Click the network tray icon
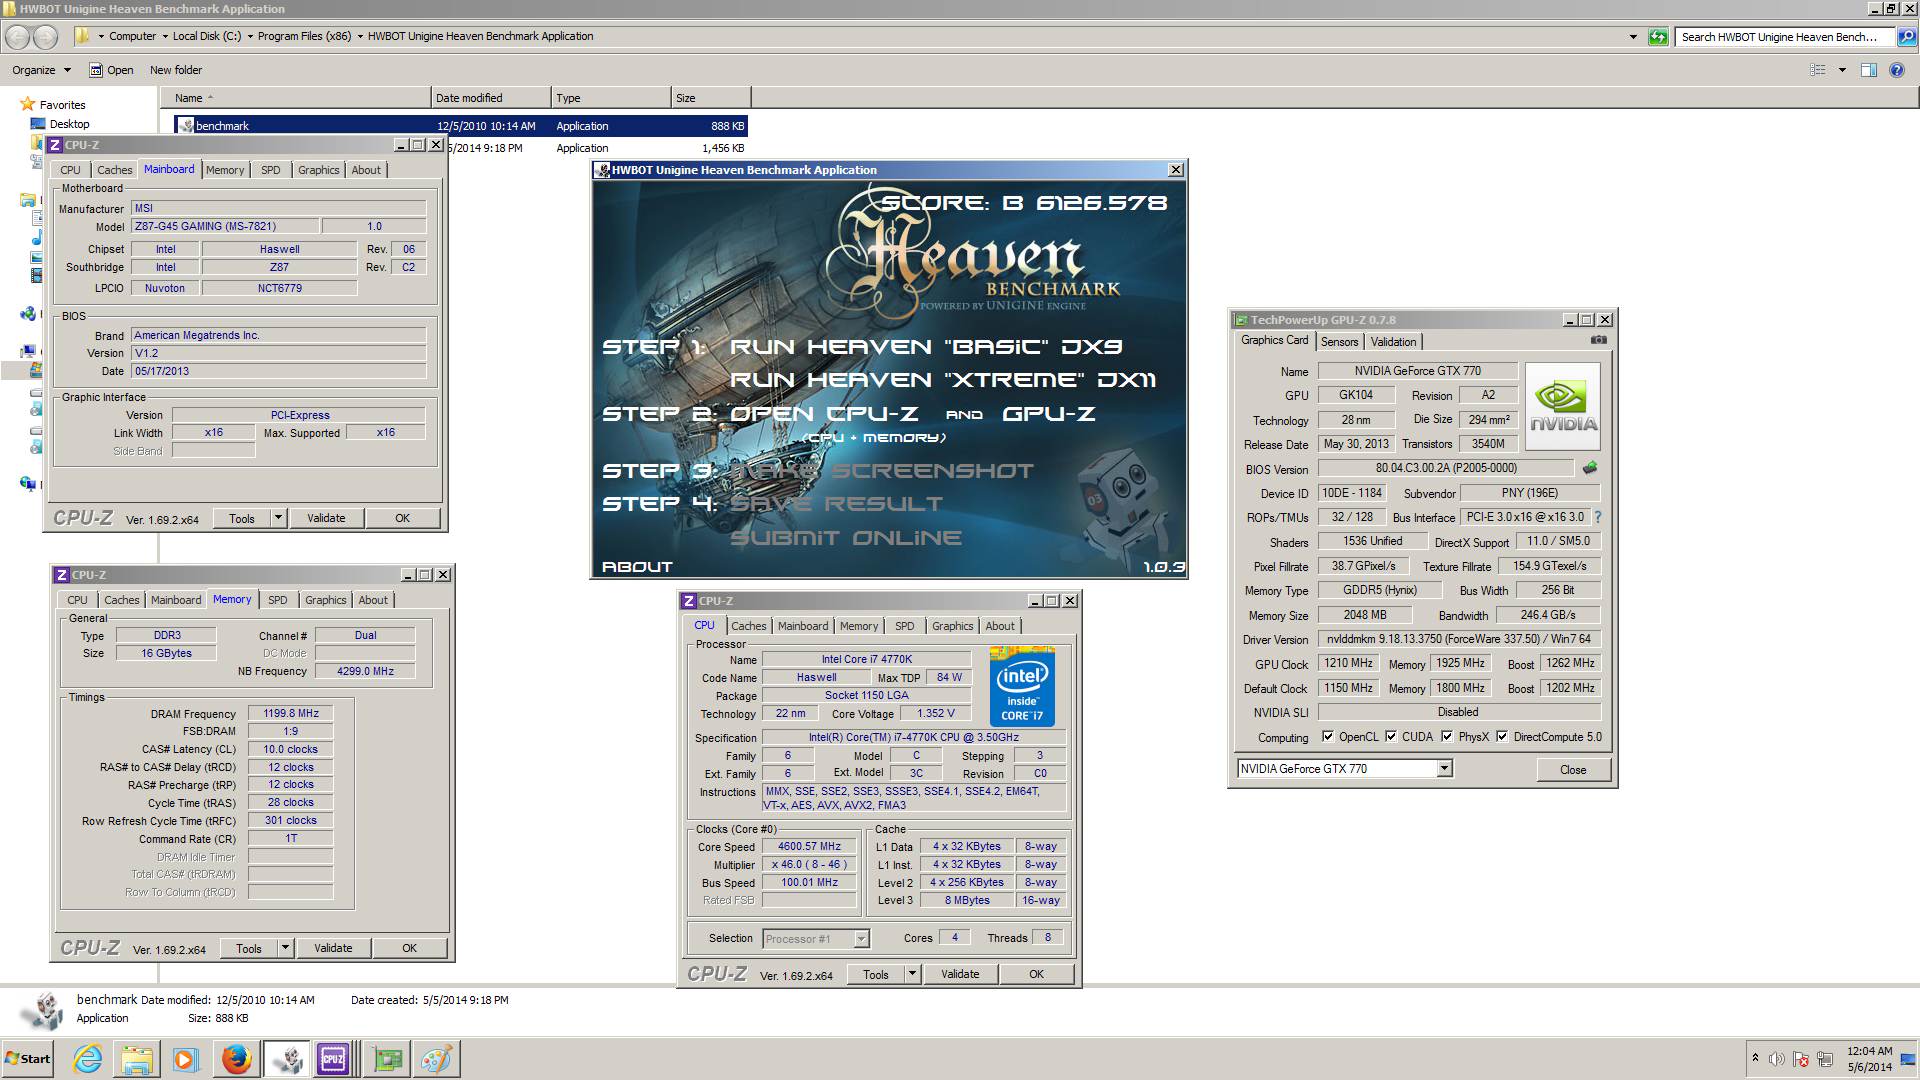 tap(1825, 1059)
